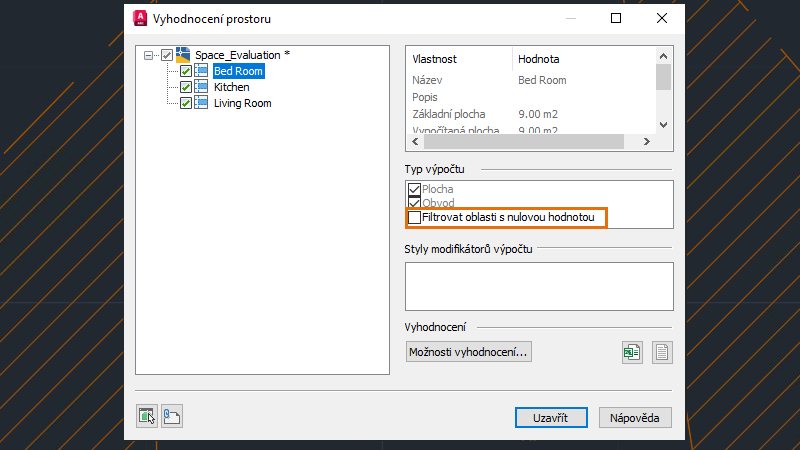Click the Název property row
The width and height of the screenshot is (800, 450).
coord(531,80)
